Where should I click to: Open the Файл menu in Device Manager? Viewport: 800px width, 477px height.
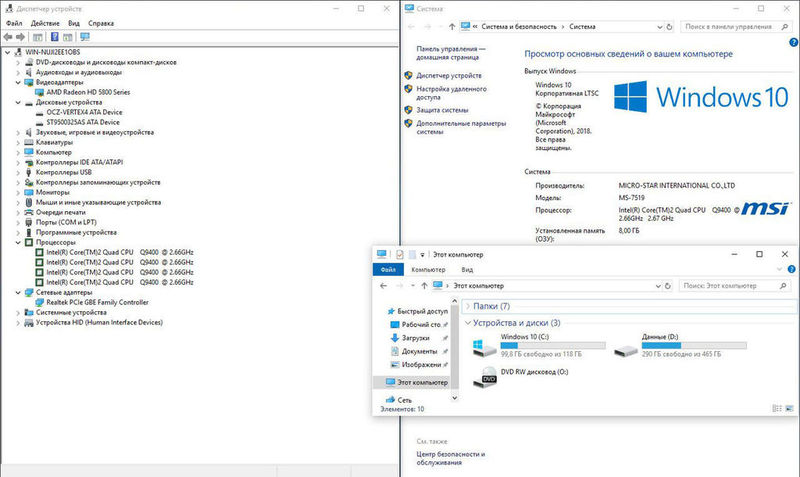click(14, 23)
